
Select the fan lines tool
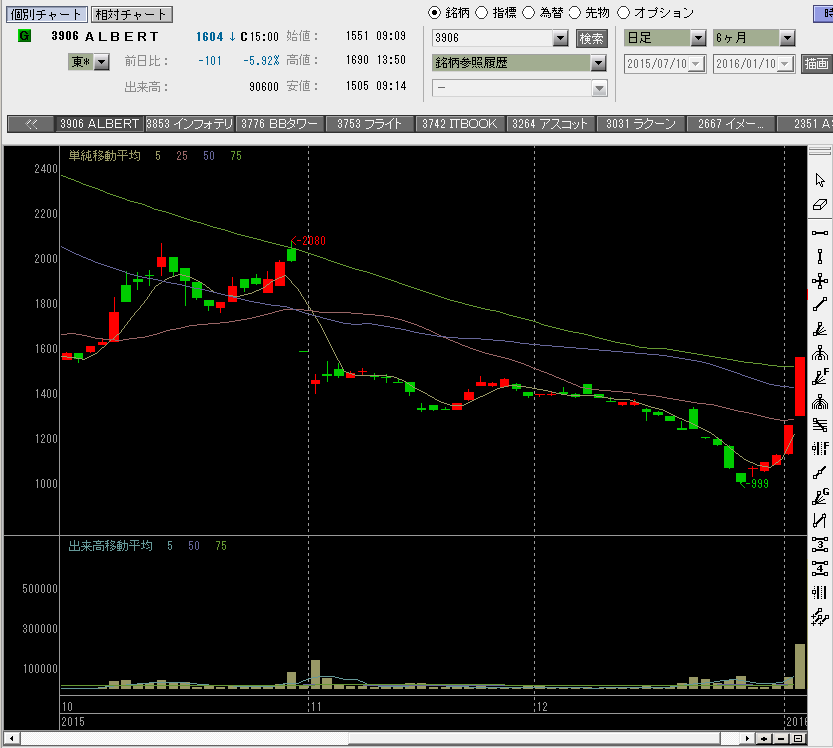pyautogui.click(x=820, y=329)
